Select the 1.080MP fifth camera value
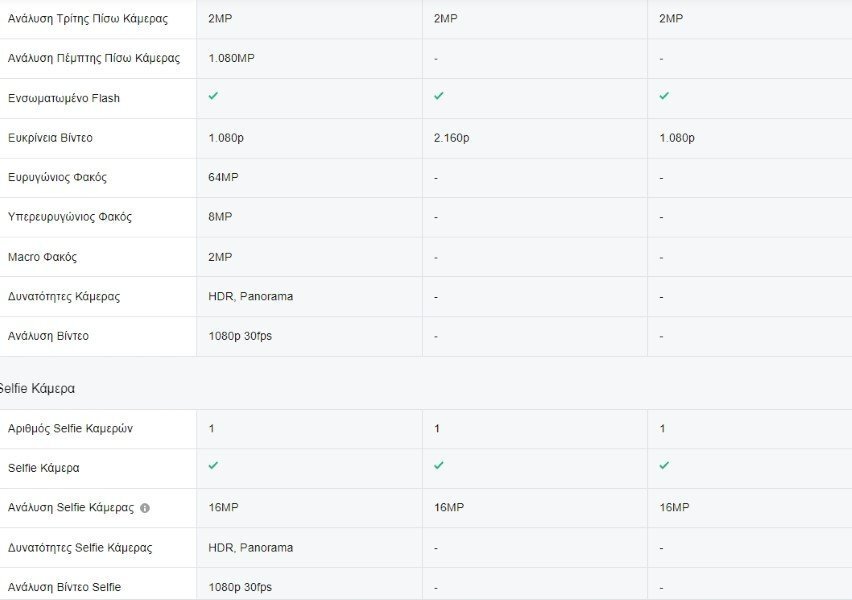This screenshot has height=600, width=852. tap(231, 58)
